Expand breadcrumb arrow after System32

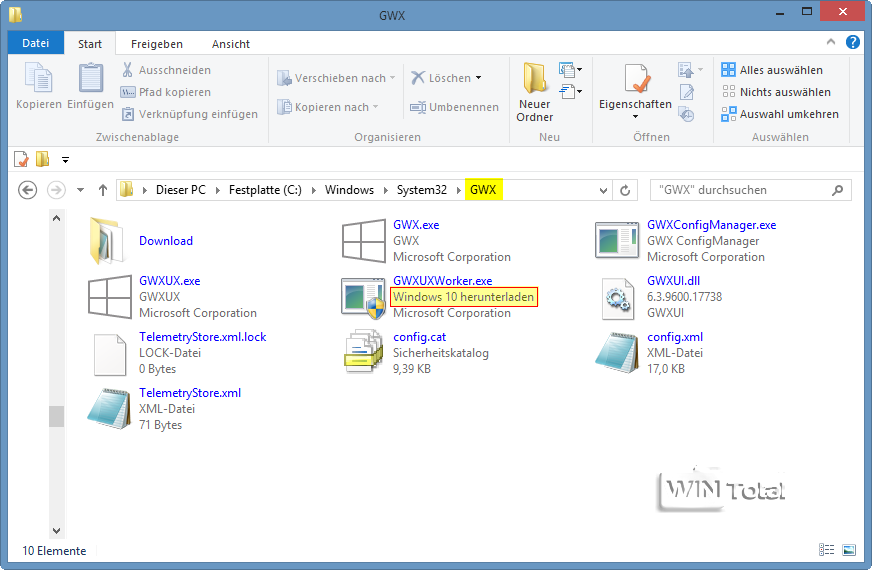(459, 190)
